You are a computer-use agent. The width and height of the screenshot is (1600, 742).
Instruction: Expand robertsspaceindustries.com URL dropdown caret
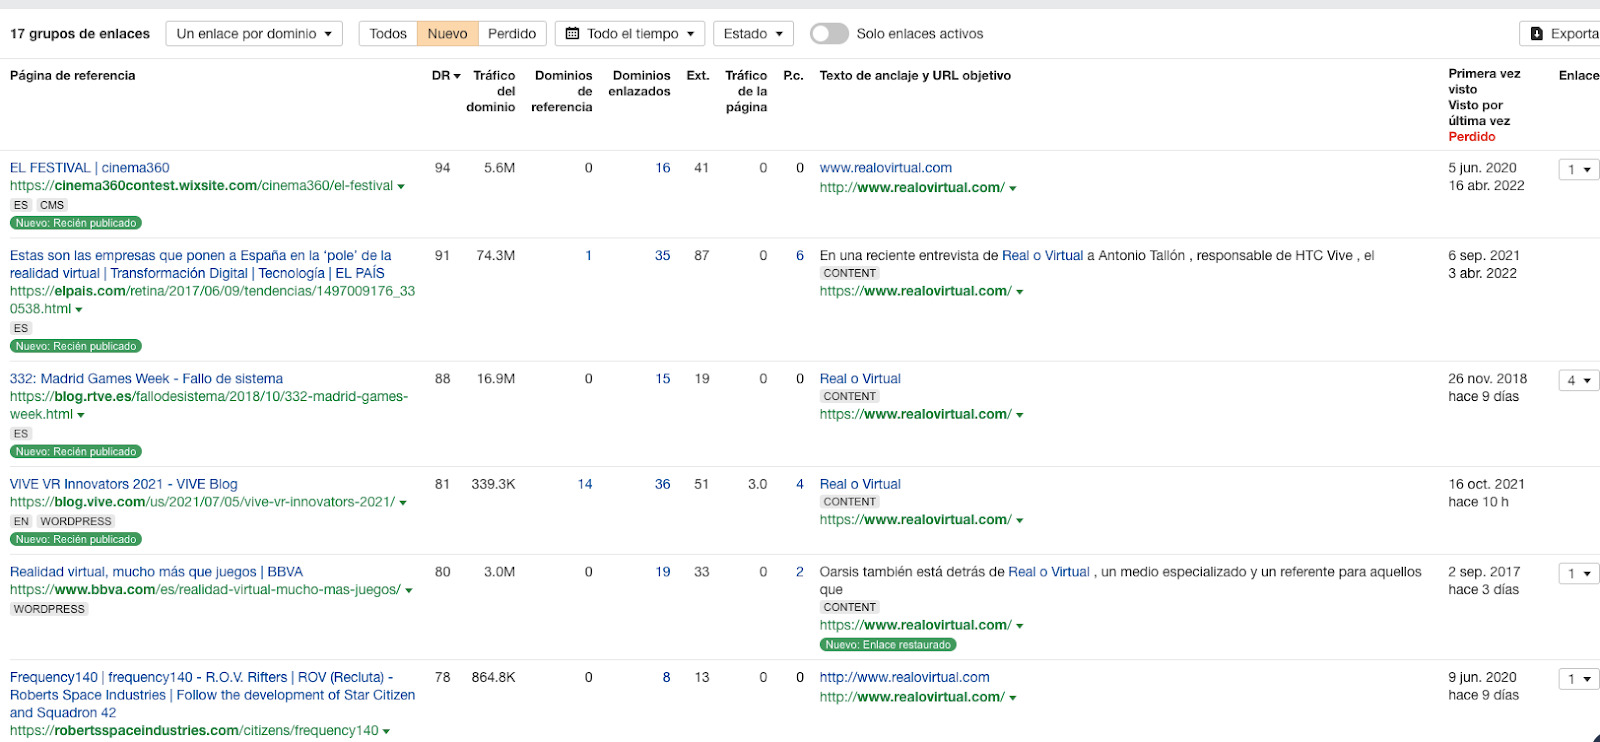(387, 732)
